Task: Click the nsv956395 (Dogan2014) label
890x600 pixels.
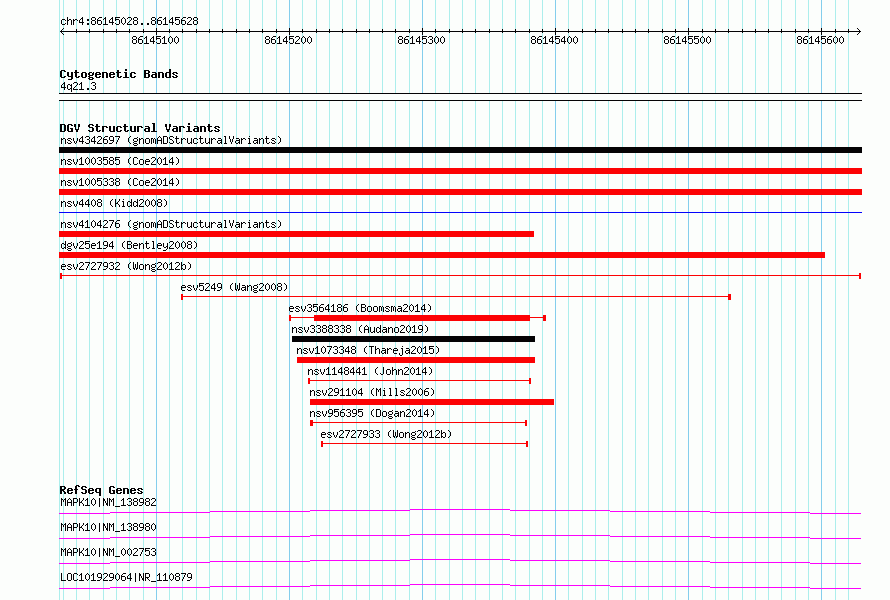Action: click(x=372, y=413)
